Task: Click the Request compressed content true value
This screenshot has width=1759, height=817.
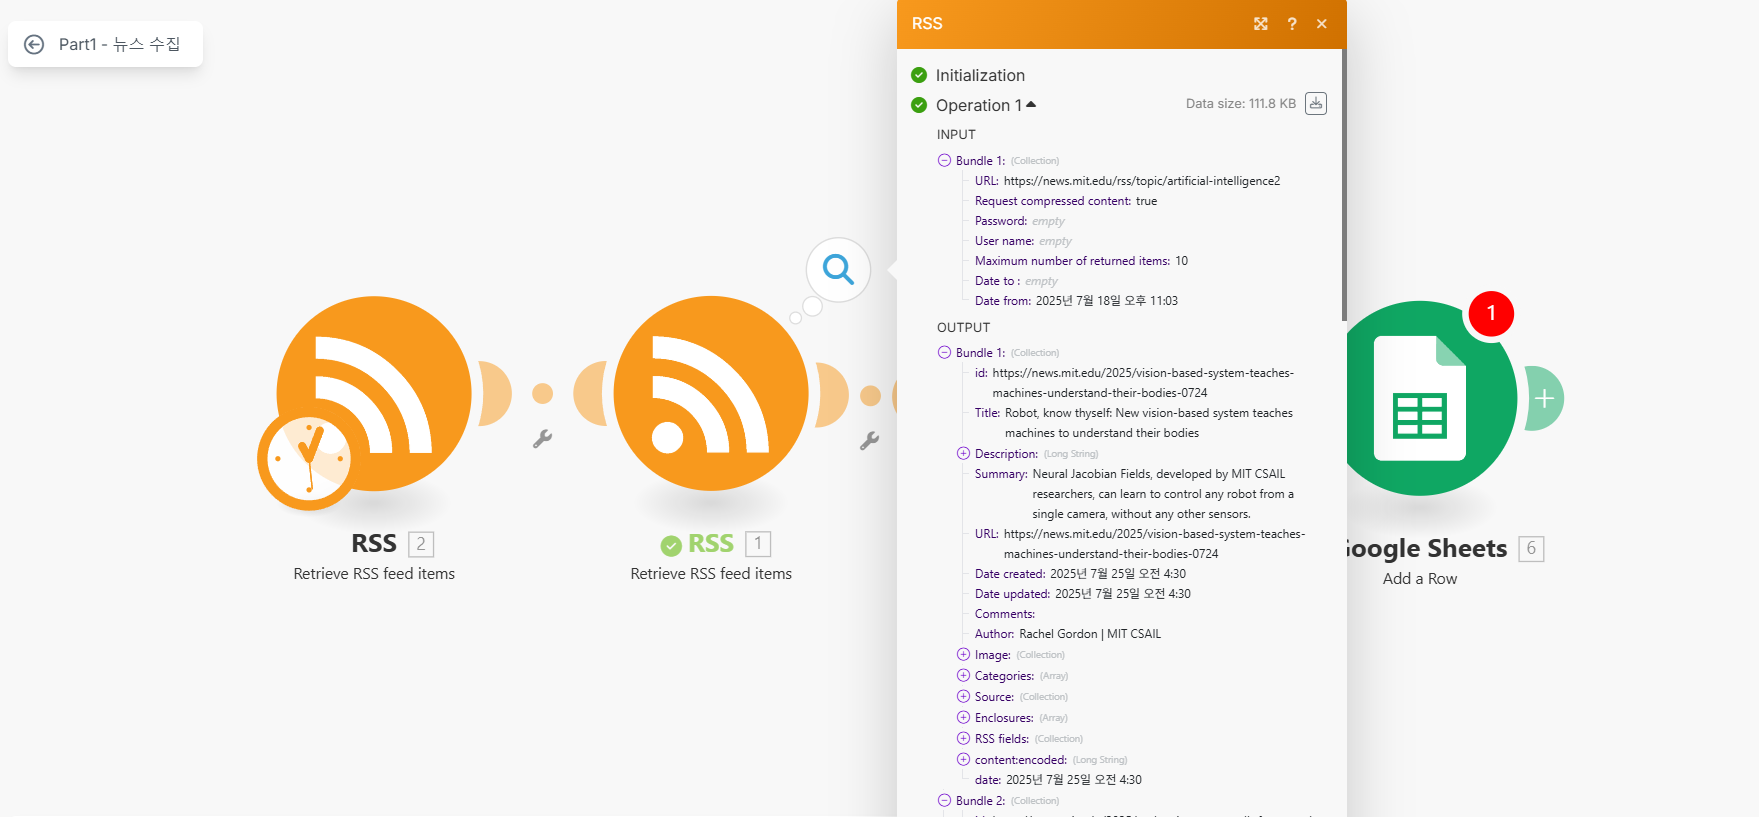Action: (1147, 201)
